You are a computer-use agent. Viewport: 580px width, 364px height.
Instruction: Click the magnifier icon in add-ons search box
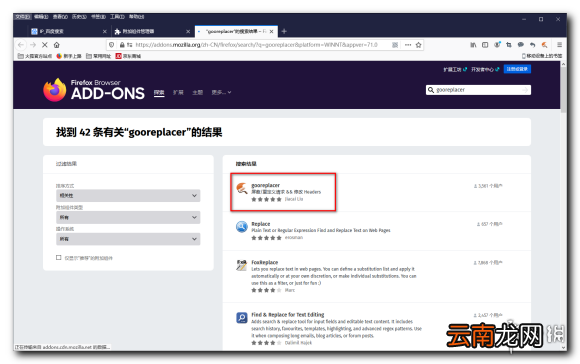(x=431, y=90)
